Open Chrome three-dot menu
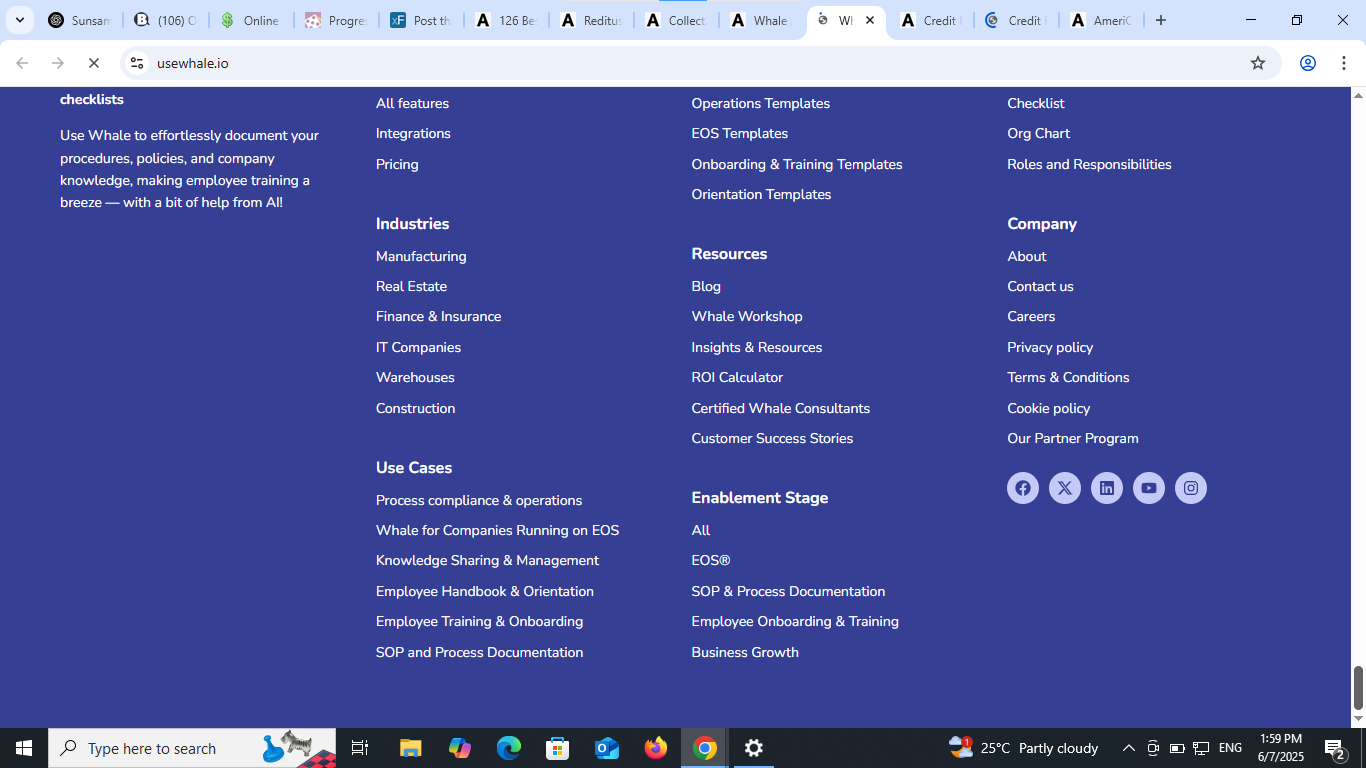This screenshot has height=768, width=1366. (1343, 63)
